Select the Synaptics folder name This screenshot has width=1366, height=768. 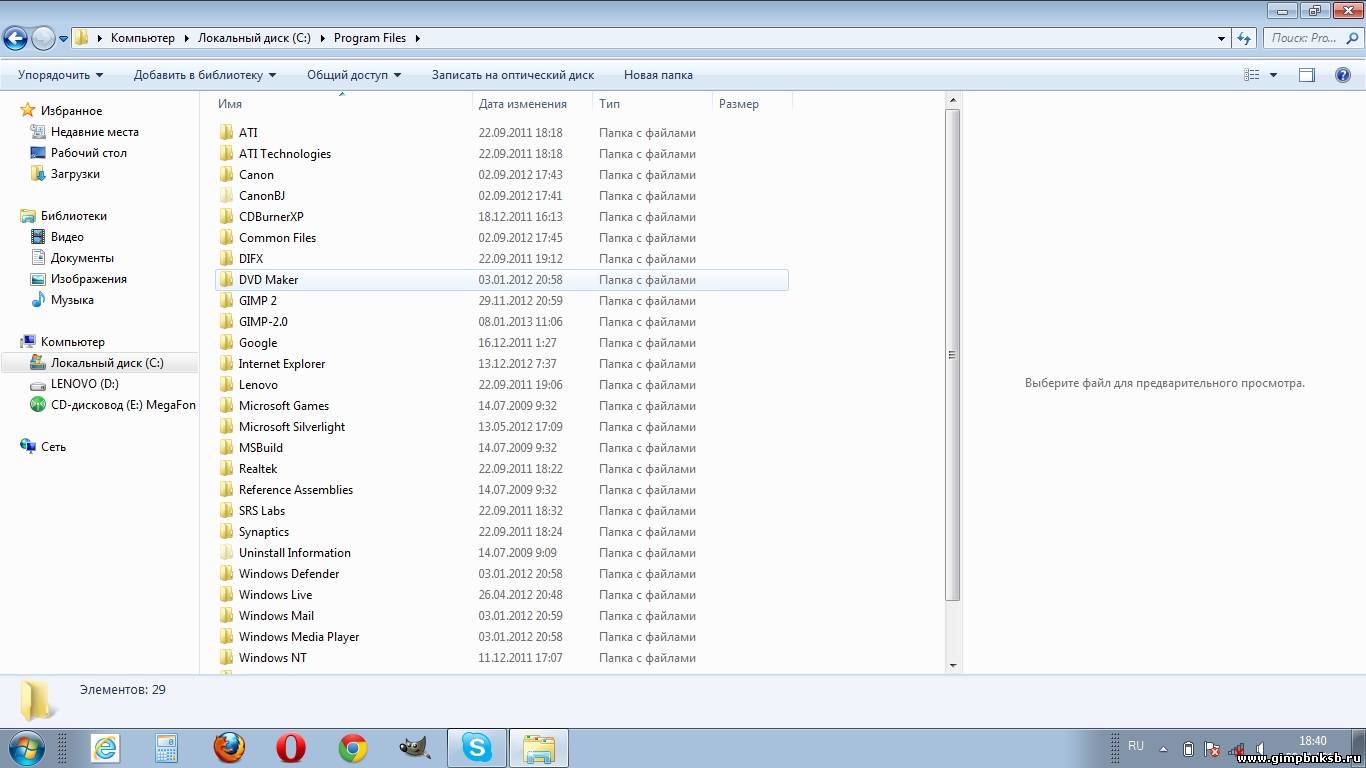264,531
